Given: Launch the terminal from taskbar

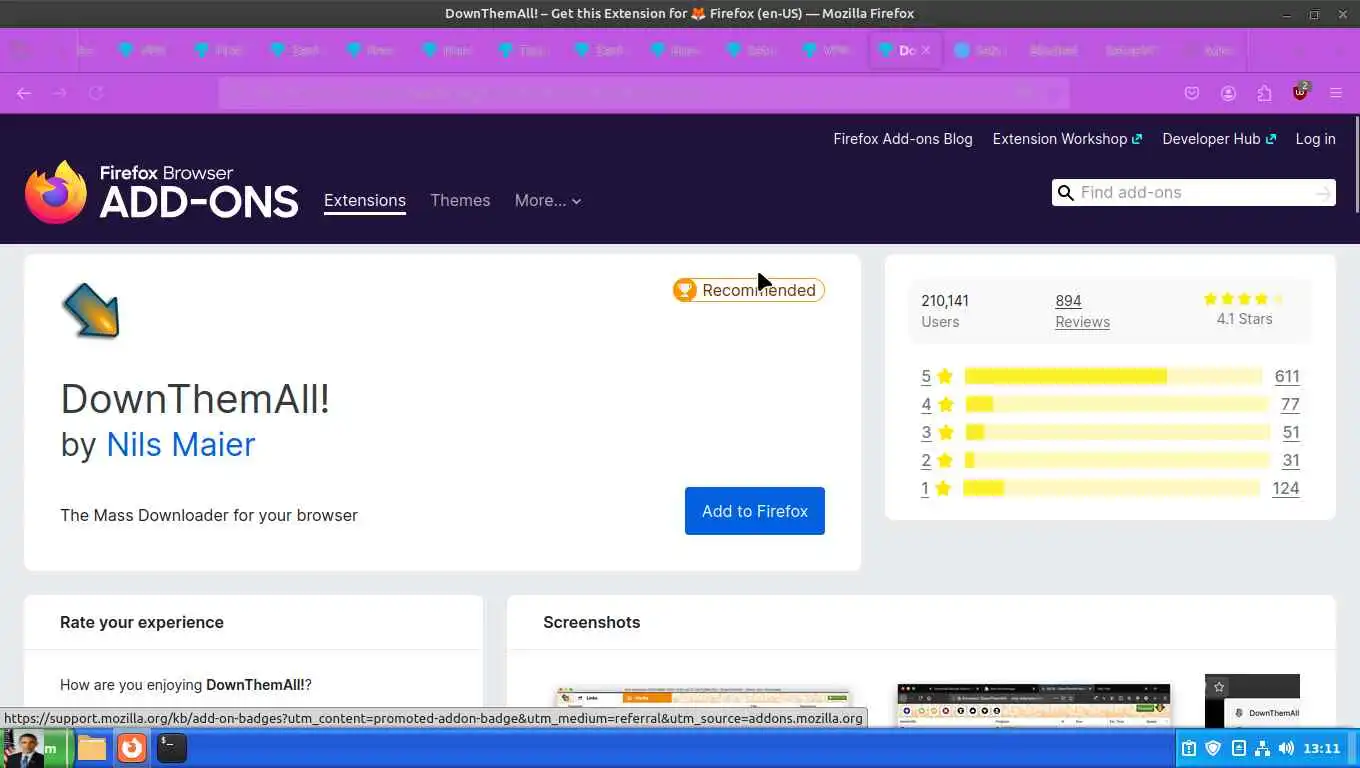Looking at the screenshot, I should pyautogui.click(x=172, y=748).
